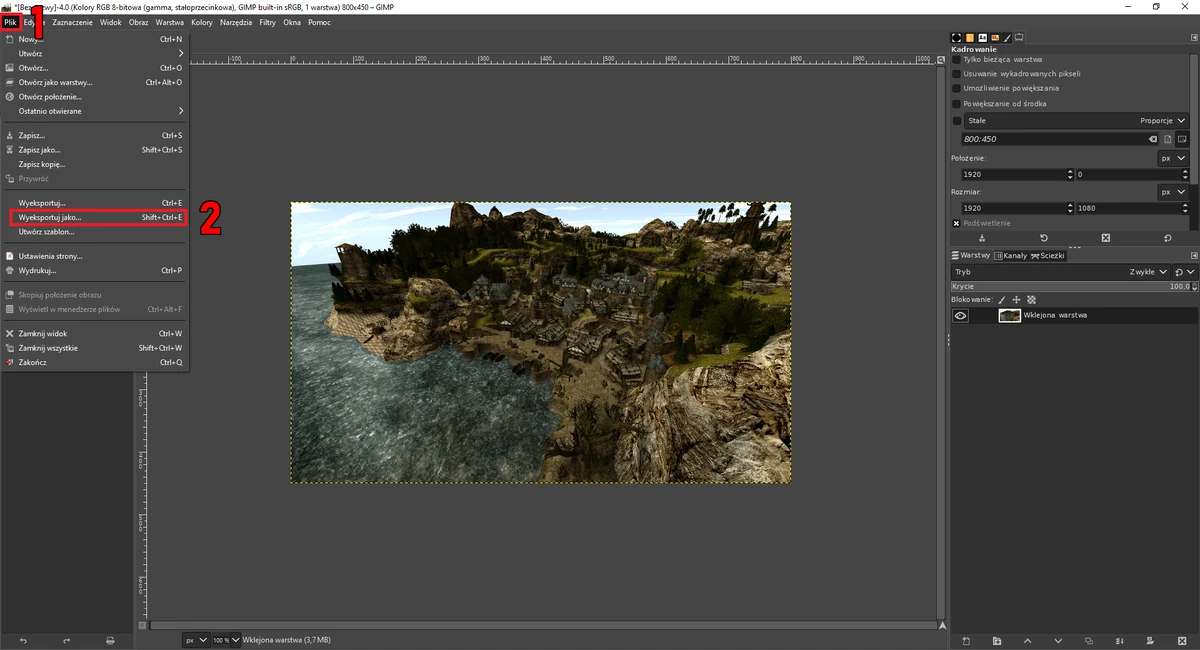
Task: Delete the layer with bottom-right X icon
Action: coord(1182,640)
